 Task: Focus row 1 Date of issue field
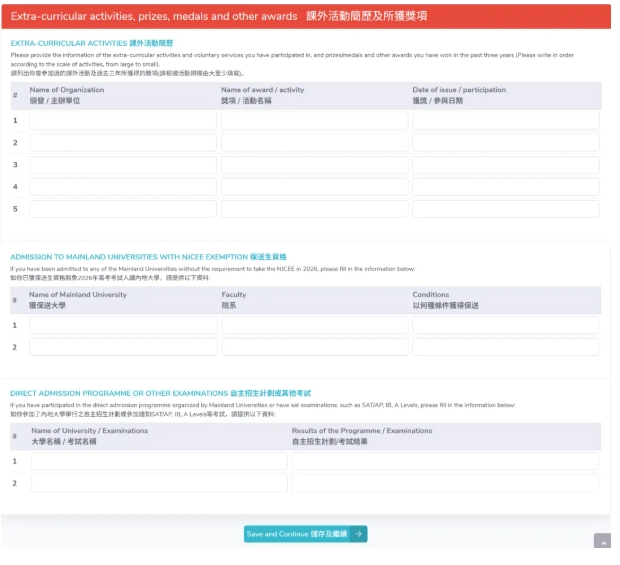coord(505,120)
